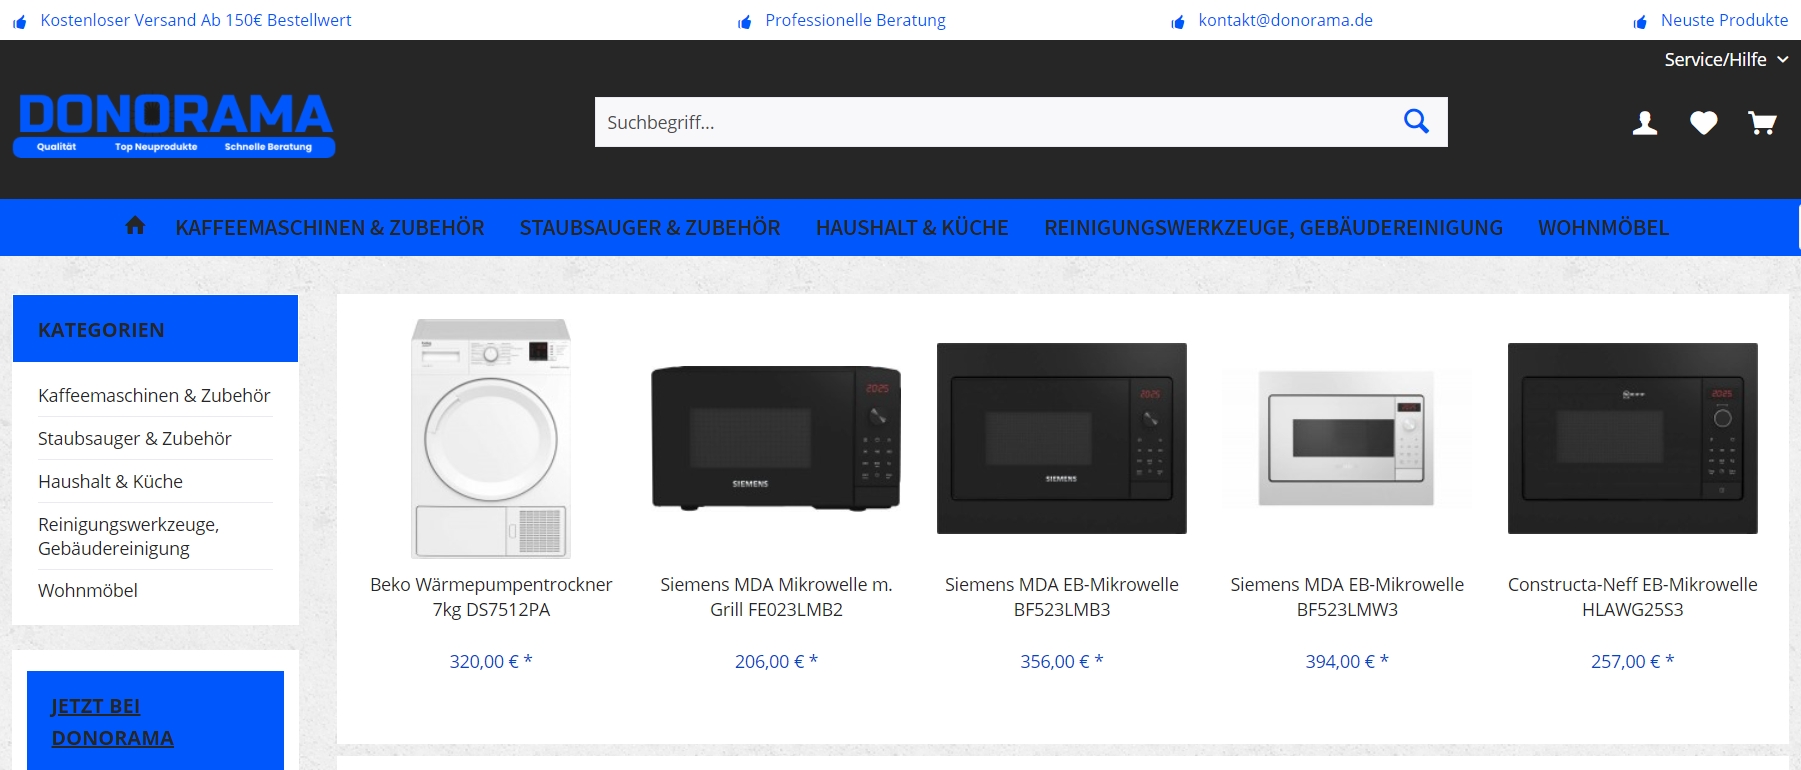Open Kaffeemaschinen & Zubehör nav menu

pos(330,228)
